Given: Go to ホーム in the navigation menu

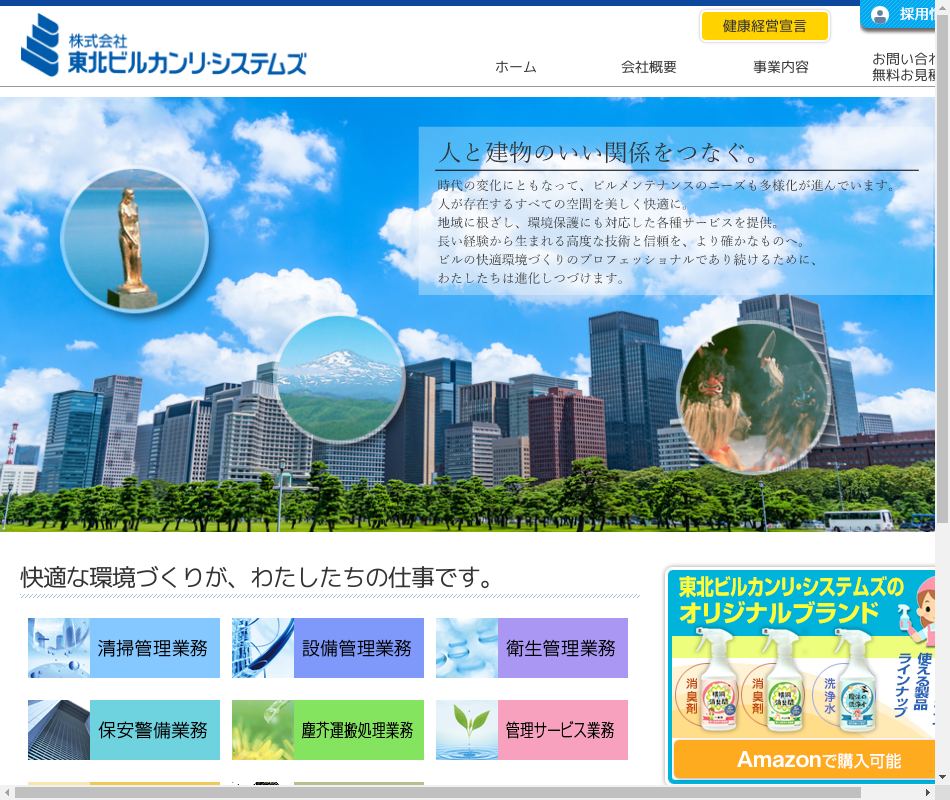Looking at the screenshot, I should (515, 67).
